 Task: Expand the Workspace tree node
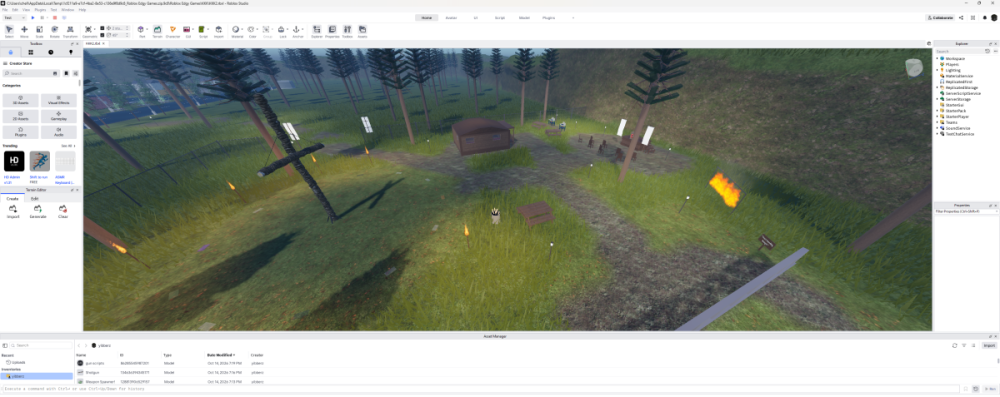tap(937, 59)
